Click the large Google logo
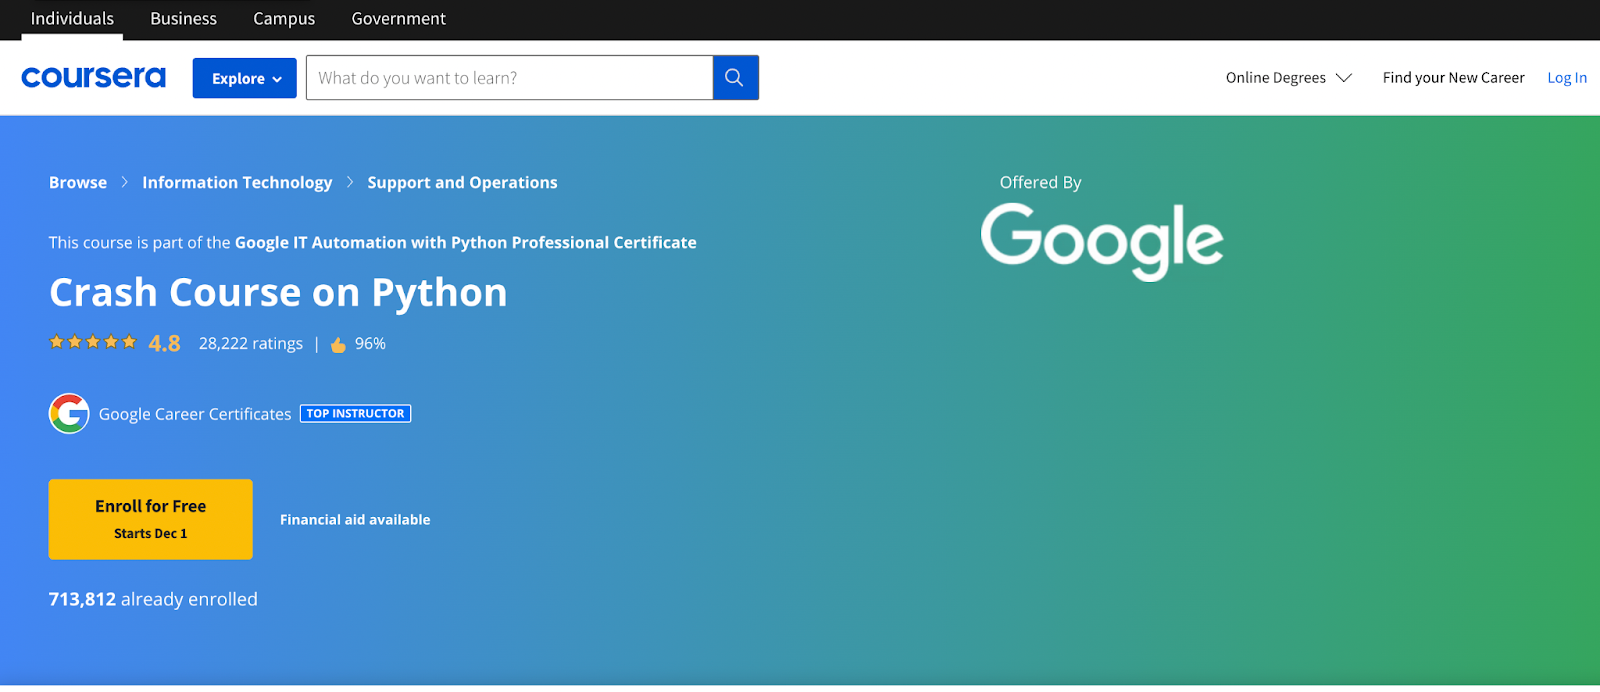Image resolution: width=1600 pixels, height=692 pixels. 1101,240
